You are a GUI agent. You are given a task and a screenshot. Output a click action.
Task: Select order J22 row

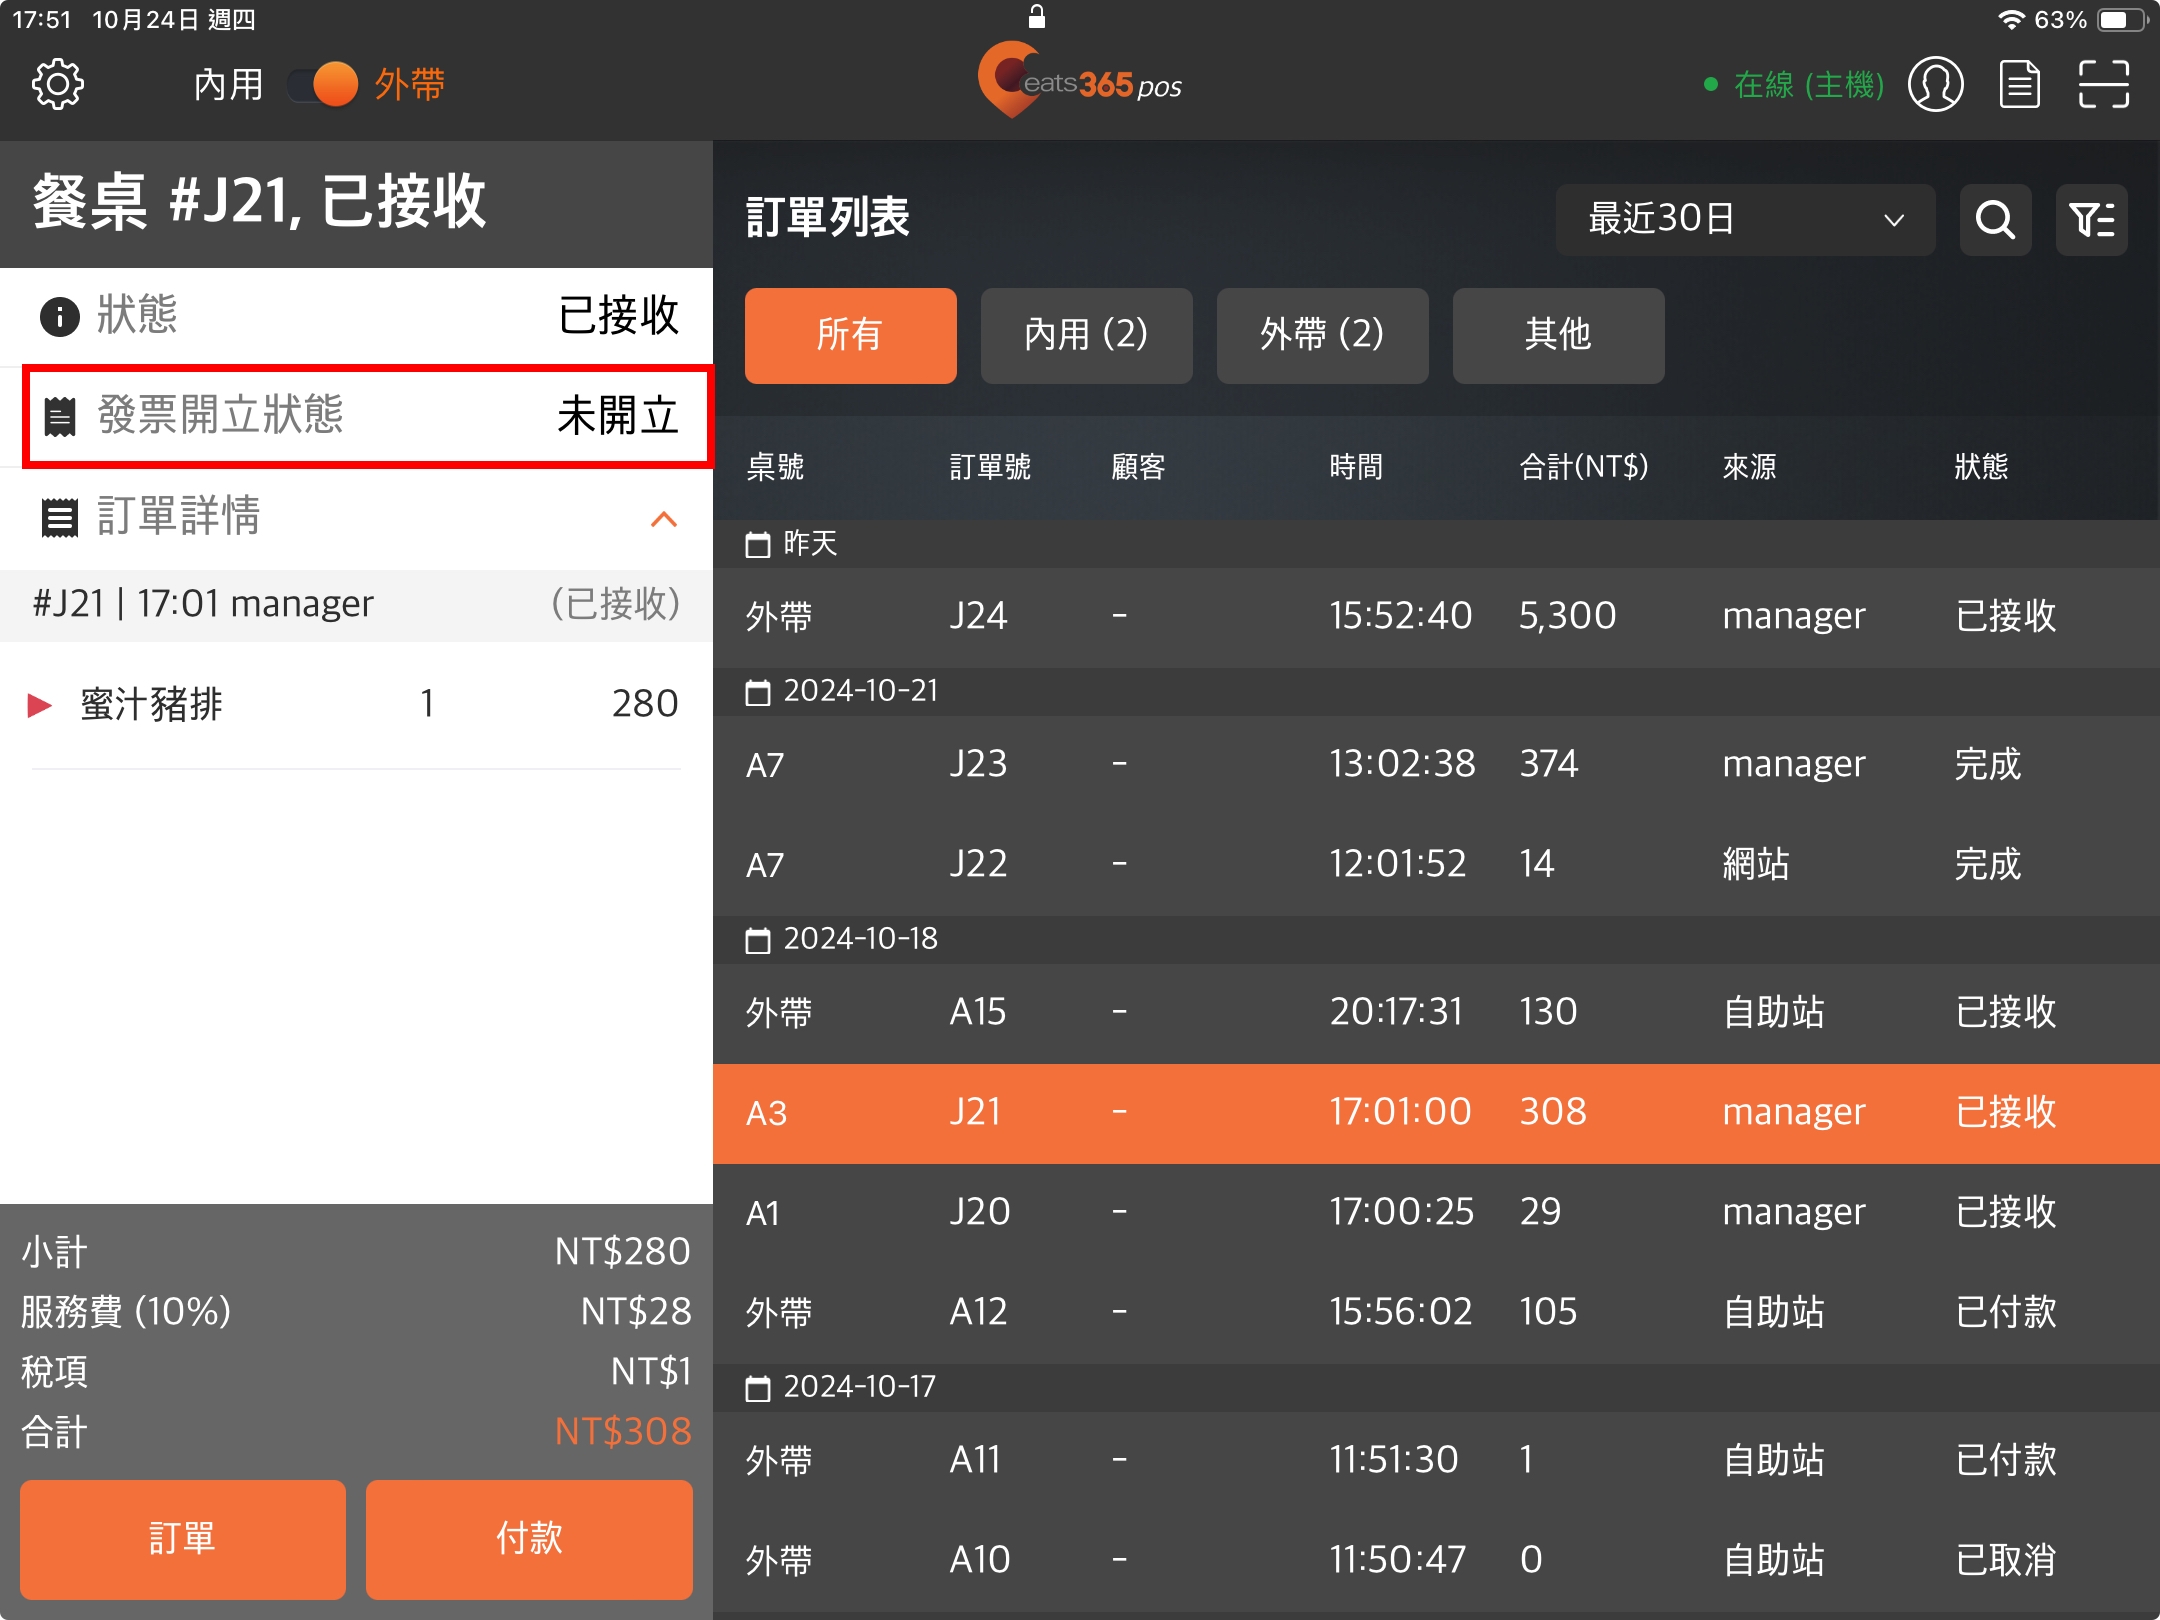(1436, 864)
